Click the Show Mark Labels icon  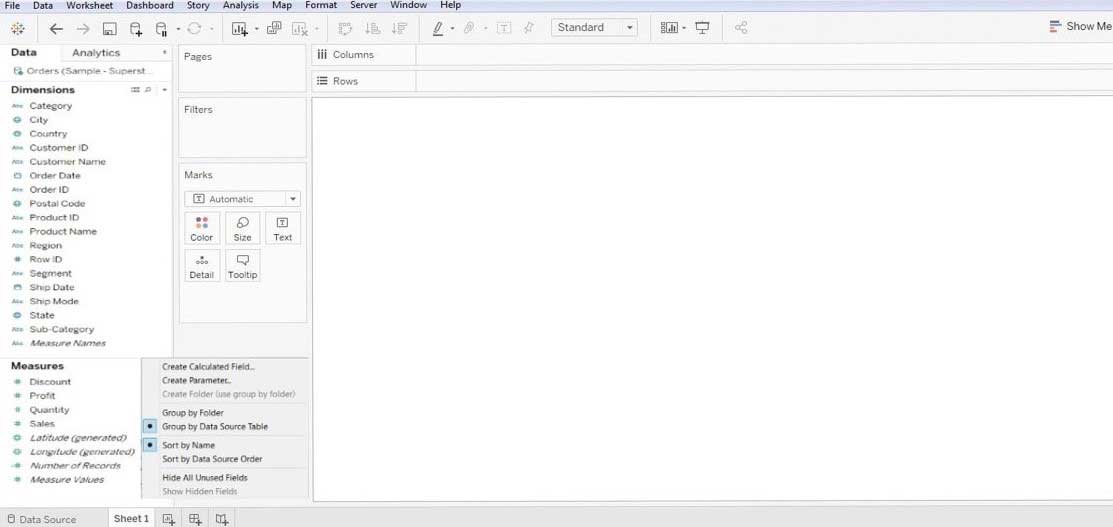click(x=503, y=28)
